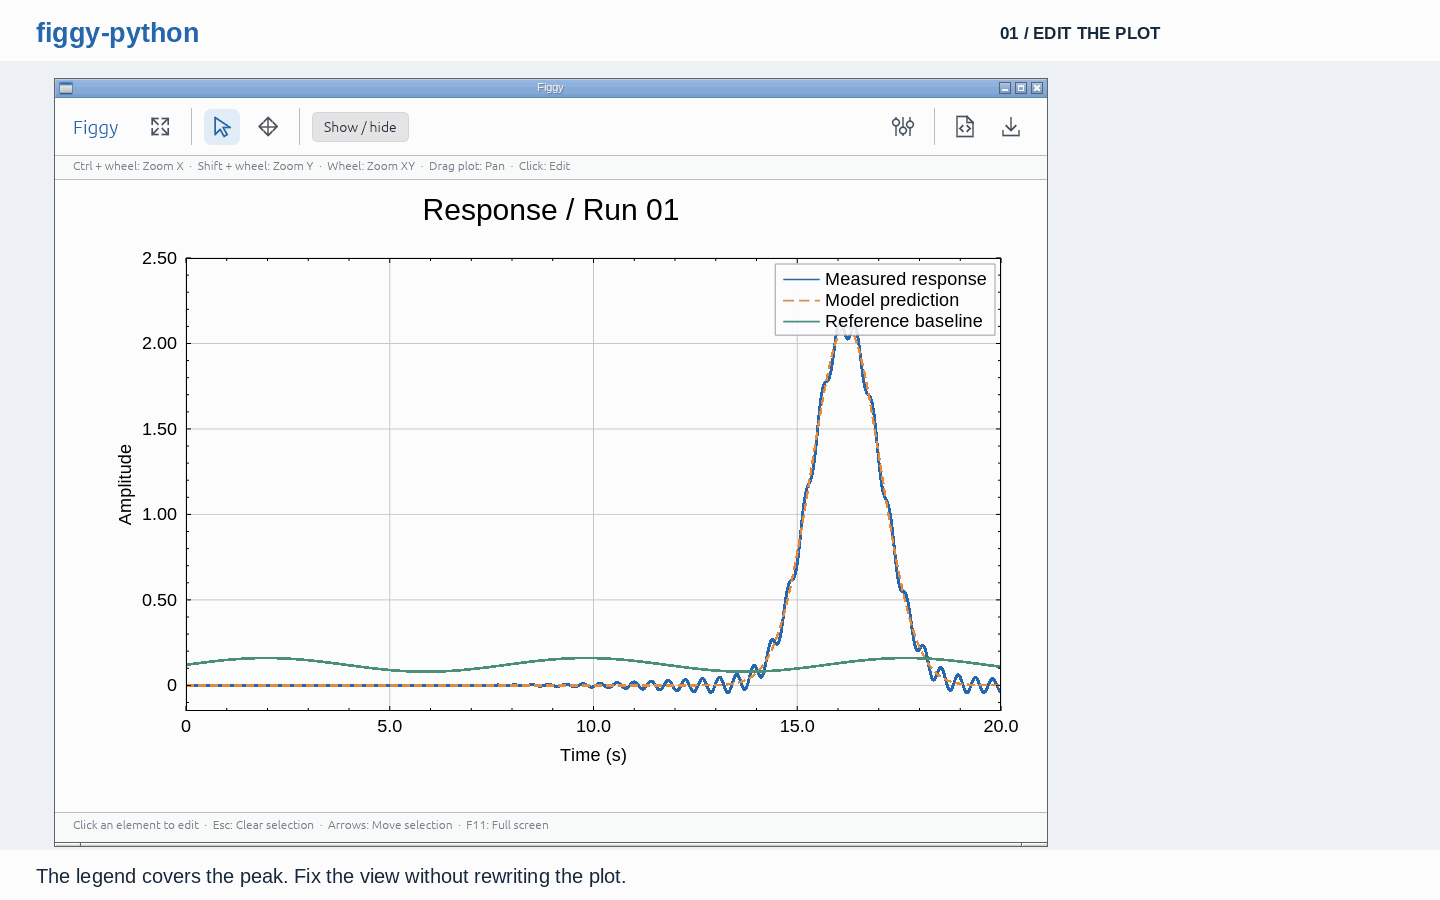Screen dimensions: 1440x900
Task: Click the x-axis tick label 5.0
Action: [x=390, y=726]
